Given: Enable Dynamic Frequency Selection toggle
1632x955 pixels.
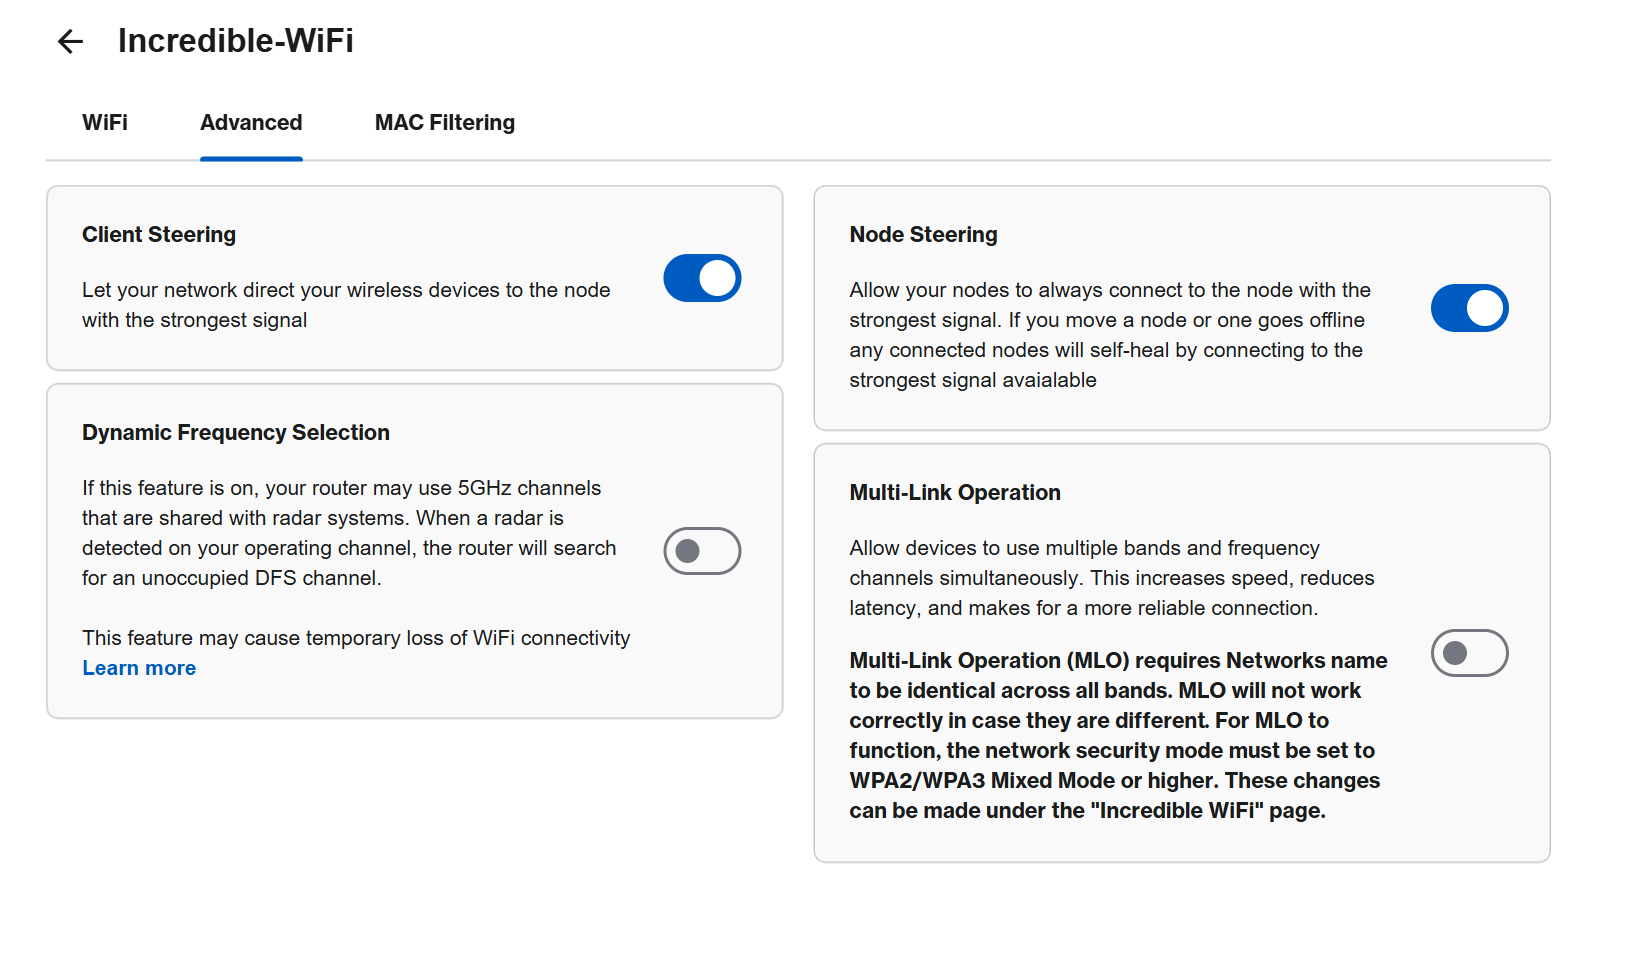Looking at the screenshot, I should [x=702, y=551].
